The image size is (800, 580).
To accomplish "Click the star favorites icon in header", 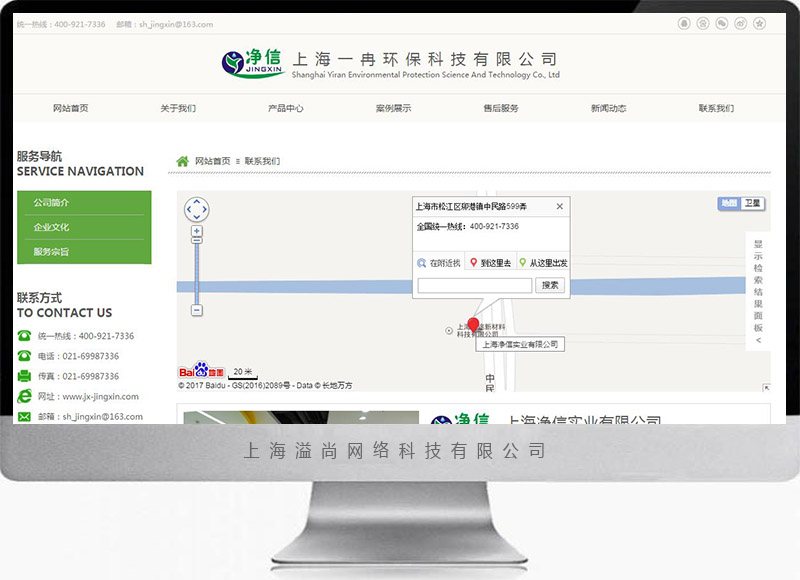I will pos(759,23).
